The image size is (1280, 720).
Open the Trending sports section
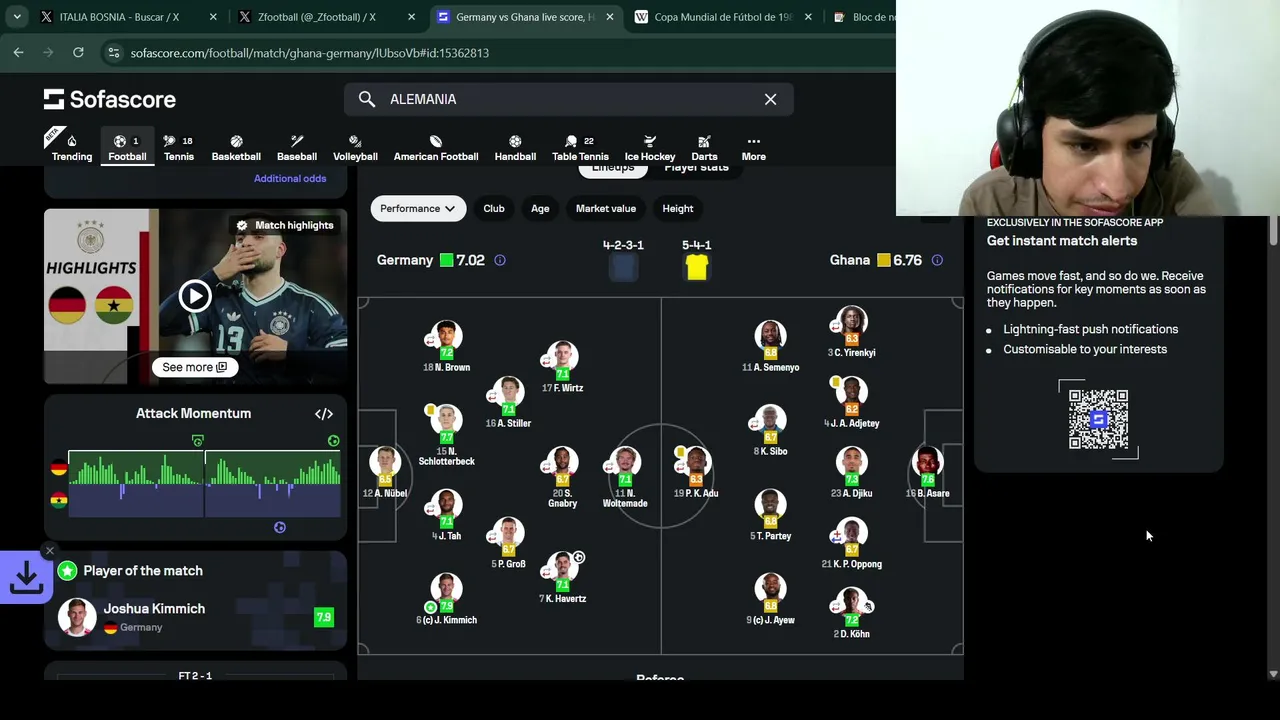pos(72,147)
